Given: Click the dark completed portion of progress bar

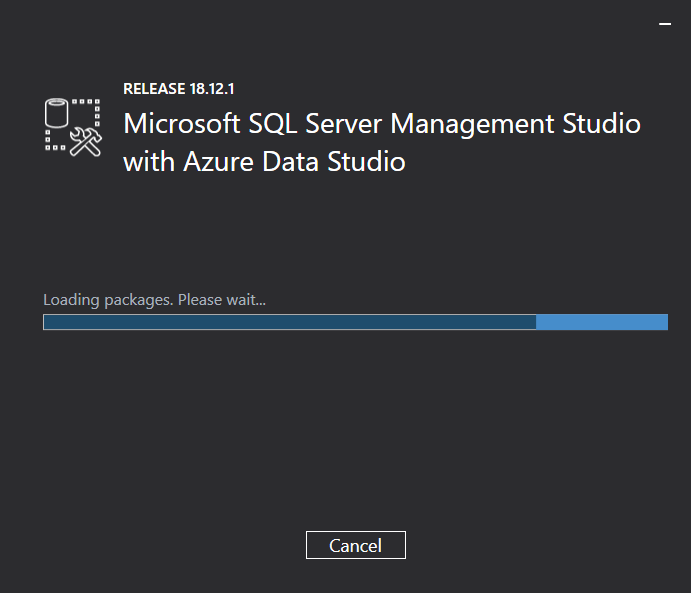Looking at the screenshot, I should click(289, 322).
